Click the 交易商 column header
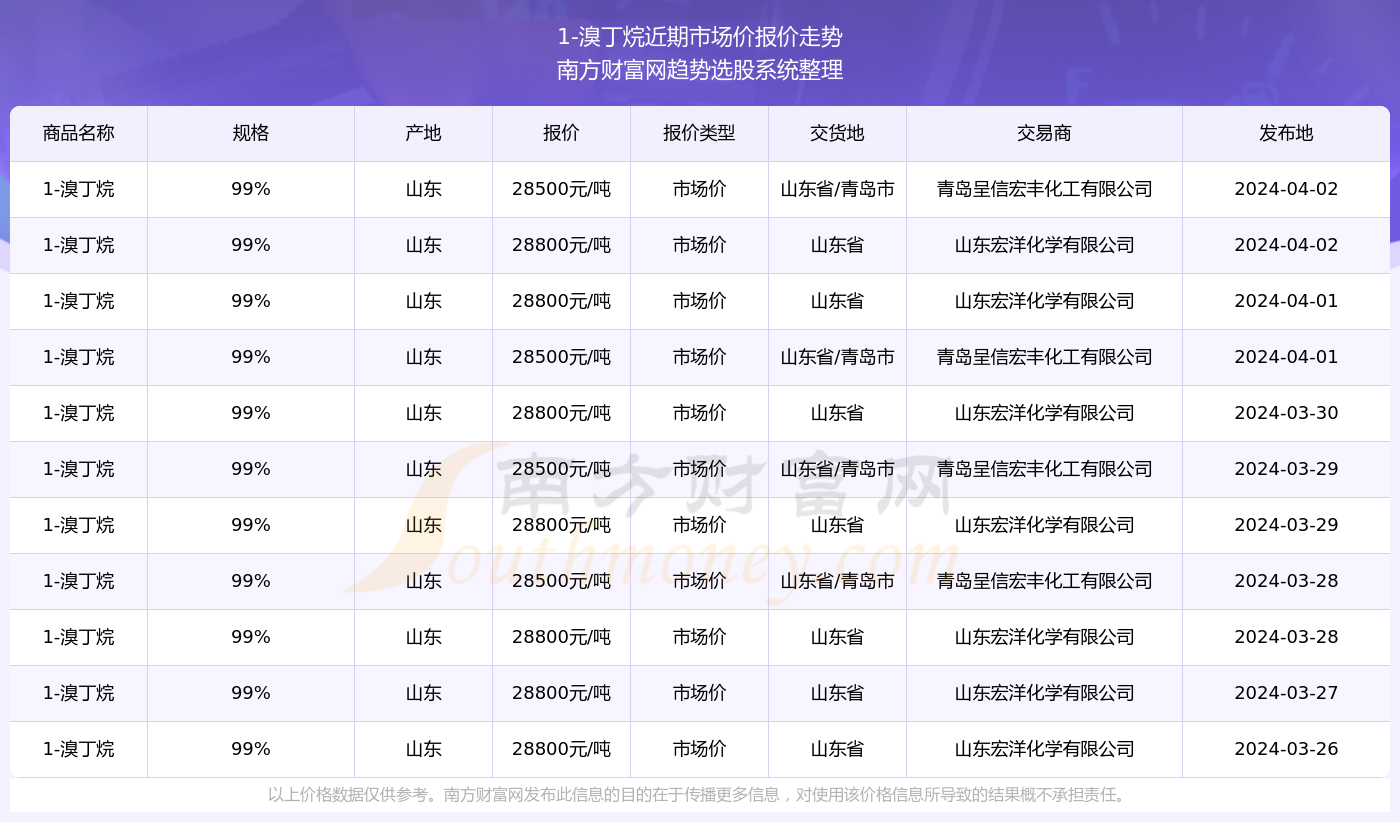This screenshot has width=1400, height=822. tap(1043, 133)
